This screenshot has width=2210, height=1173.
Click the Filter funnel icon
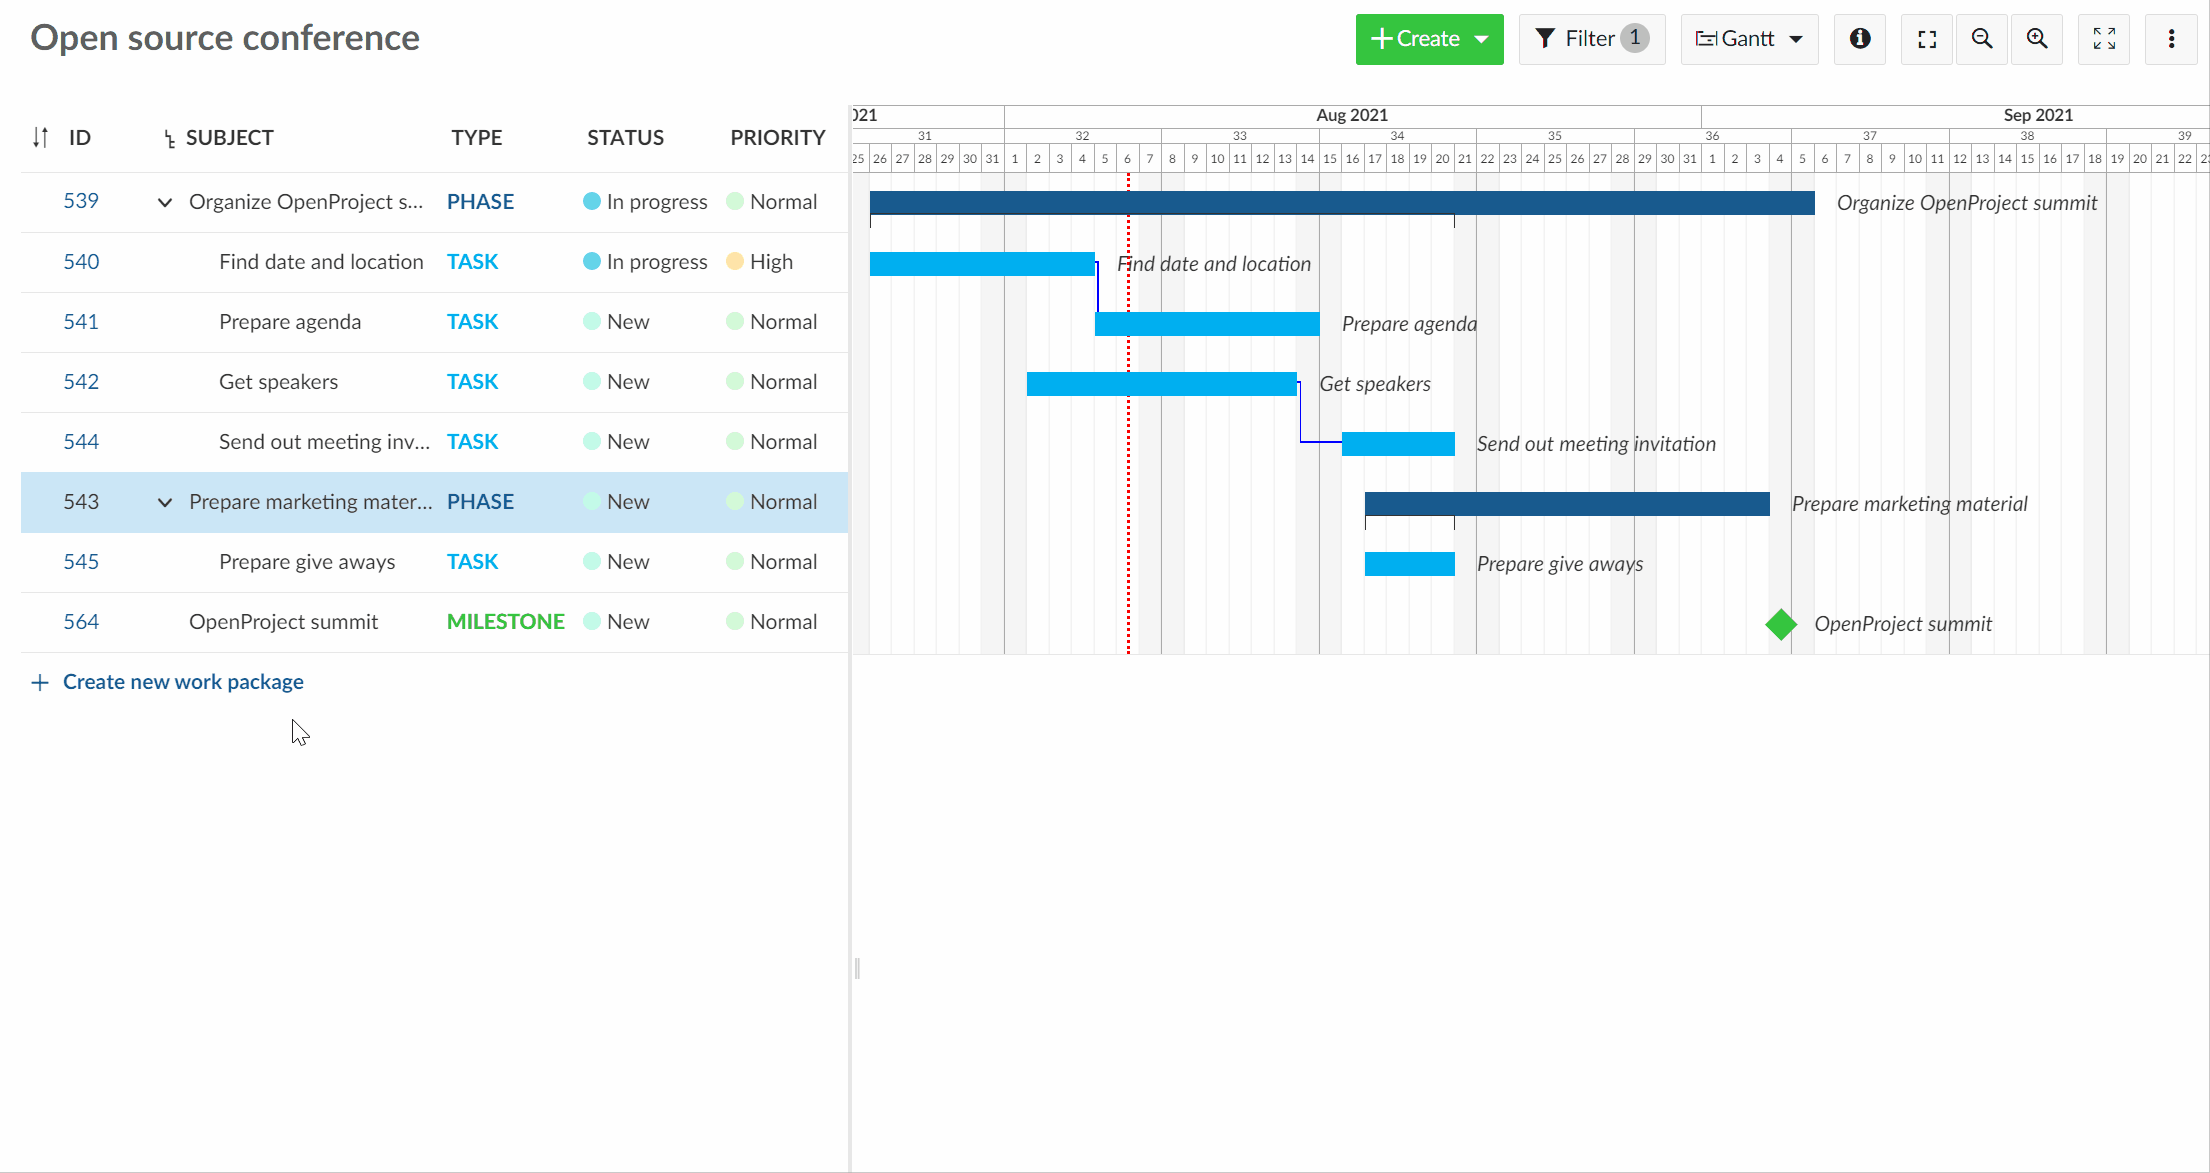click(1545, 39)
